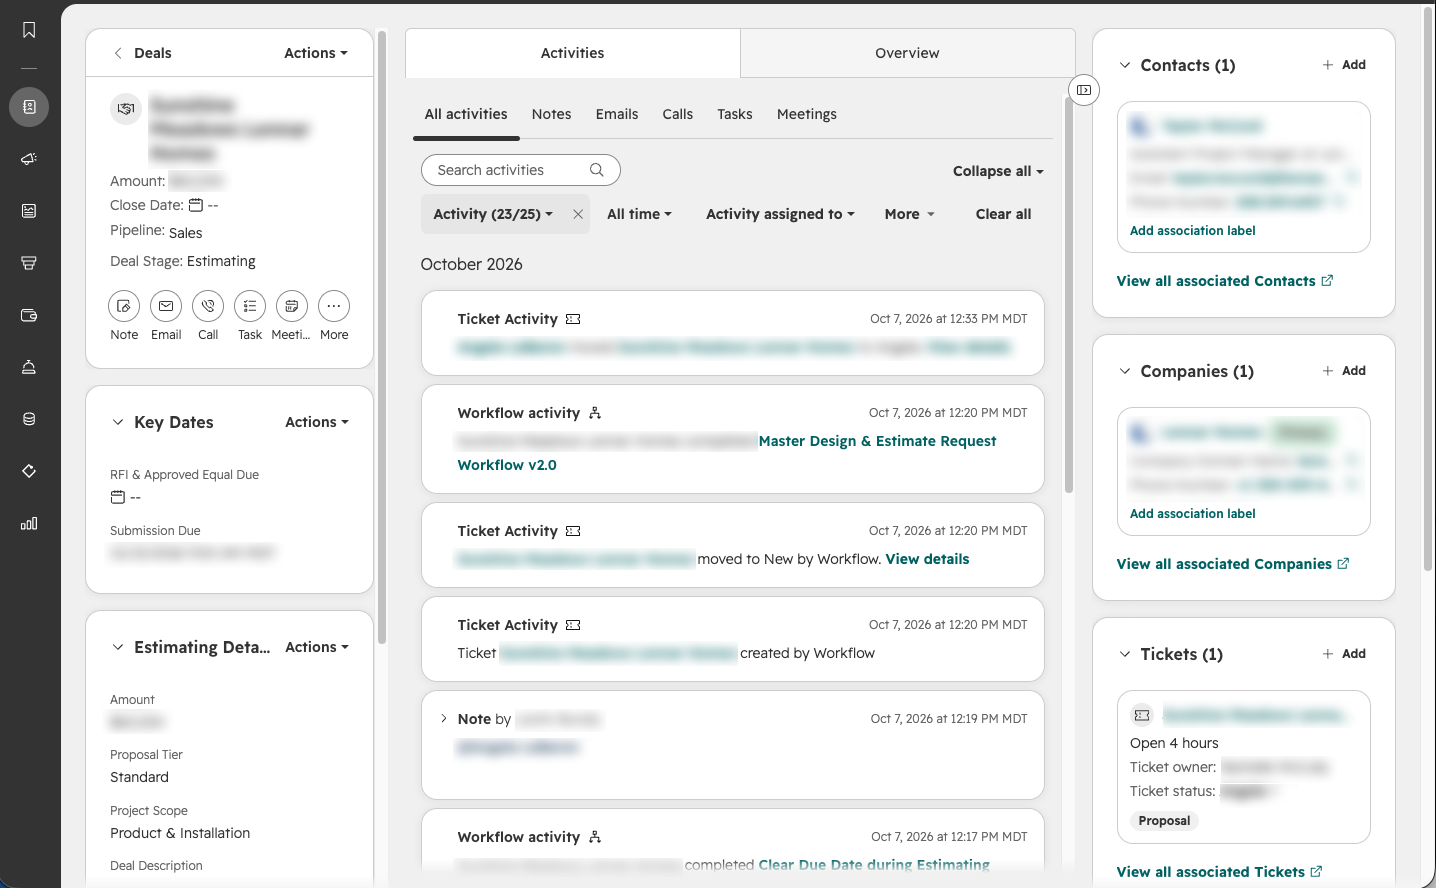Open Activity assigned to dropdown
Screen dimensions: 1436x888
[780, 214]
